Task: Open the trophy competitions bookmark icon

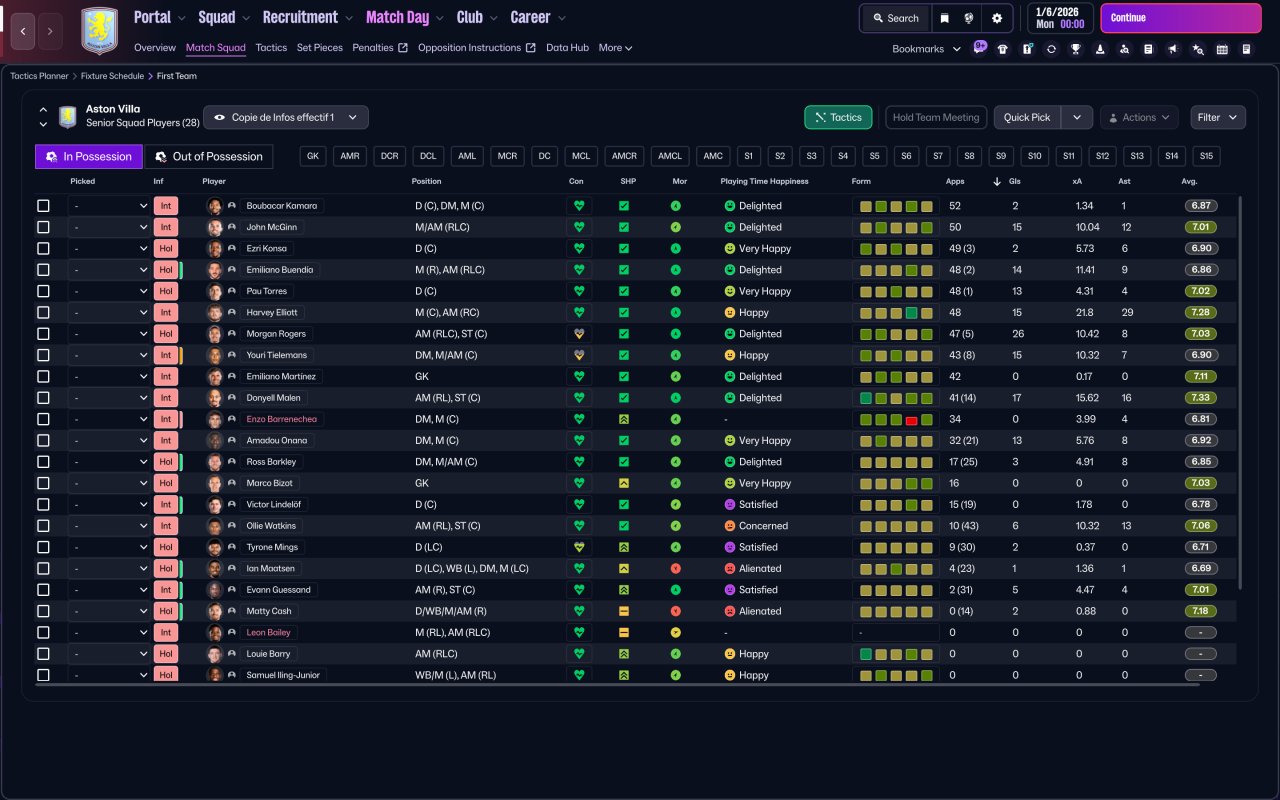Action: pyautogui.click(x=1076, y=49)
